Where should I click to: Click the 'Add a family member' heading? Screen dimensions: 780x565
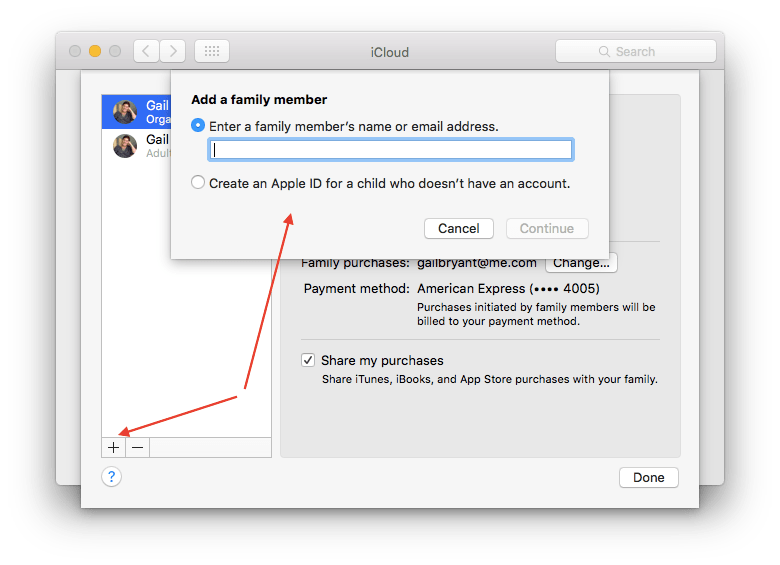[259, 99]
